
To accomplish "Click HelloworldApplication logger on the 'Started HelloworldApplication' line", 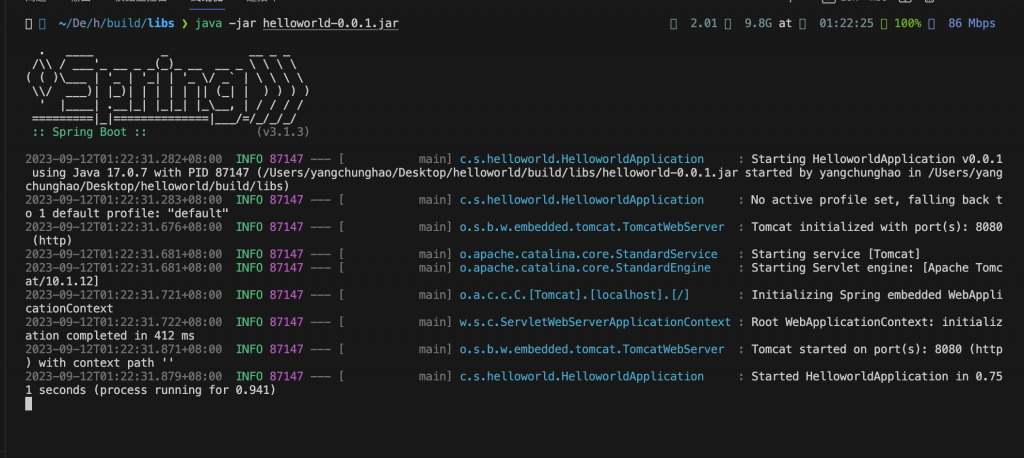I will [582, 376].
